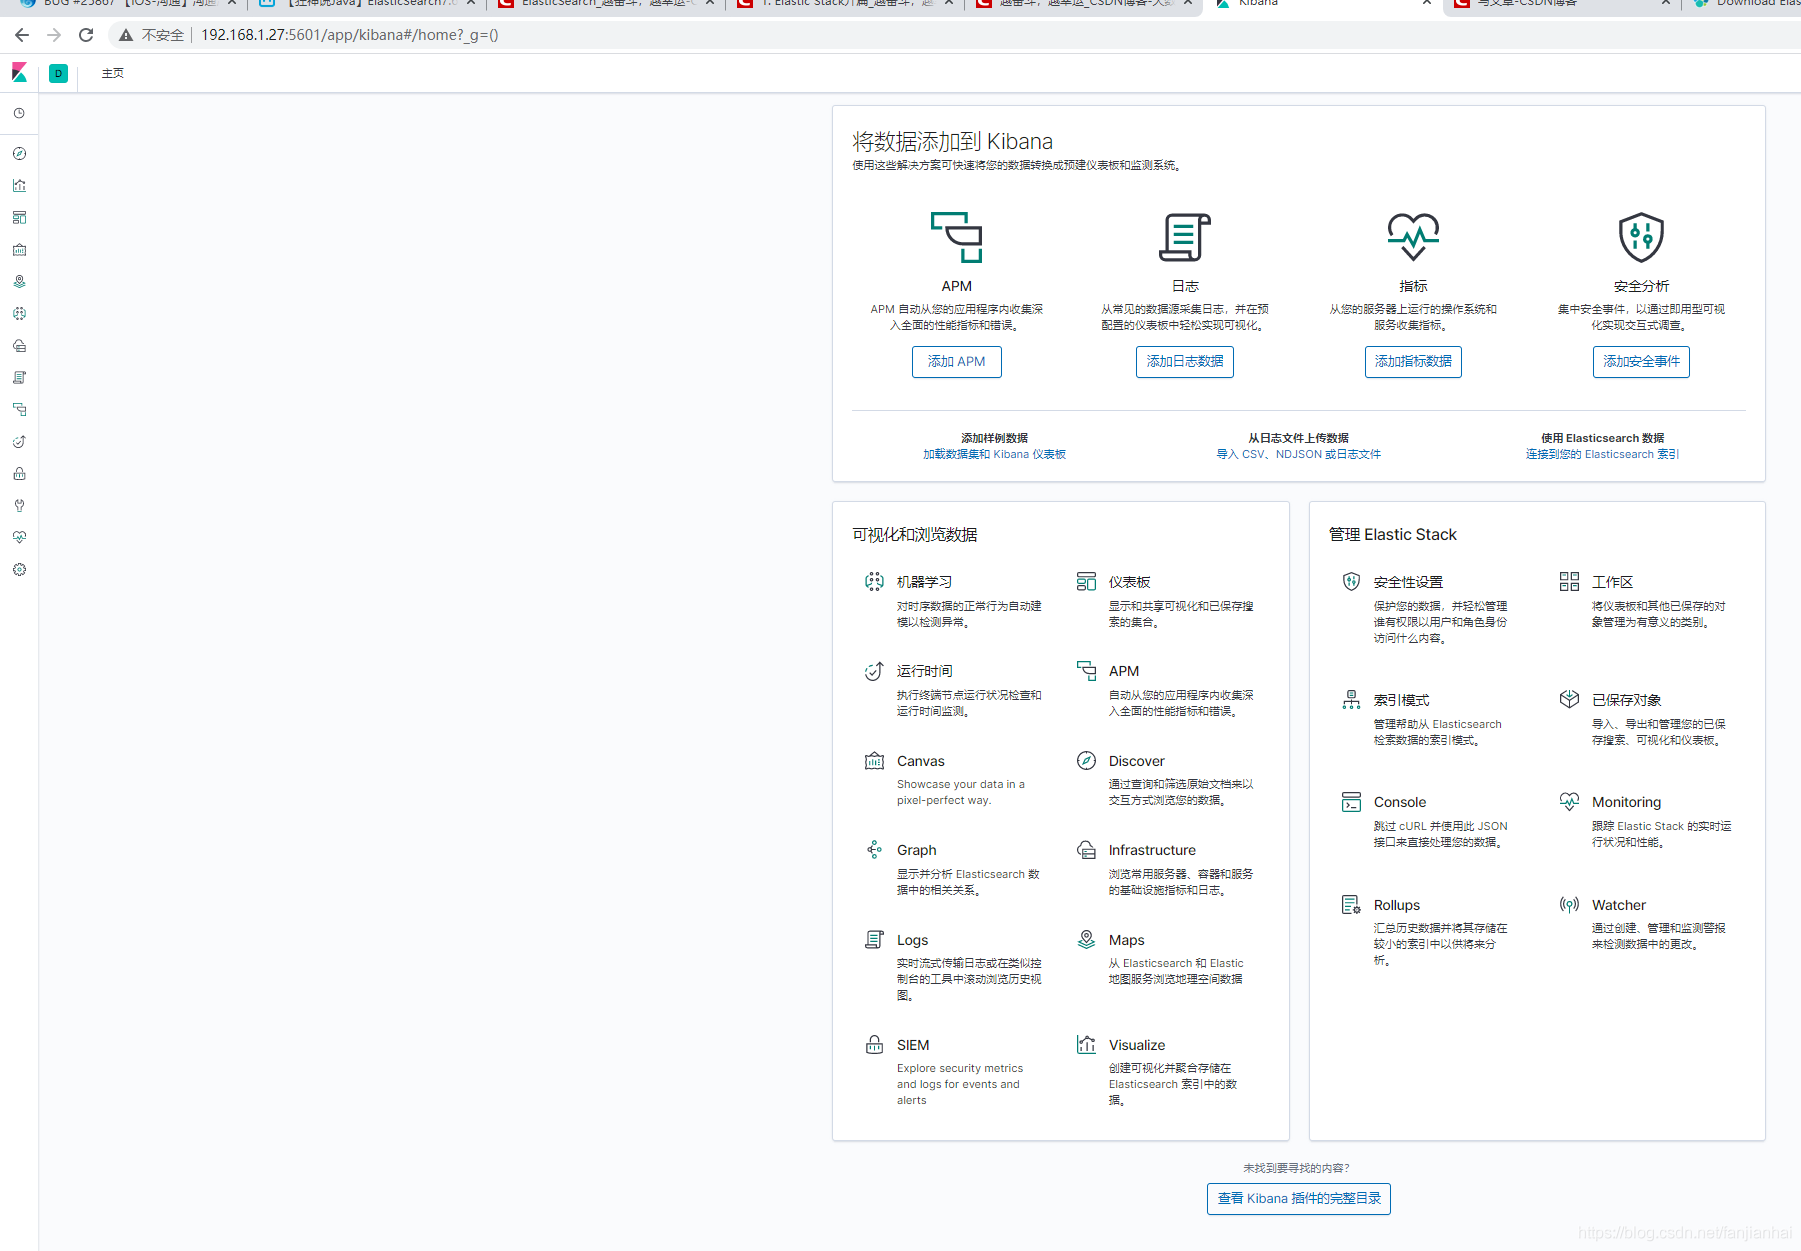Image resolution: width=1801 pixels, height=1251 pixels.
Task: Open the Discover card
Action: tap(1169, 779)
